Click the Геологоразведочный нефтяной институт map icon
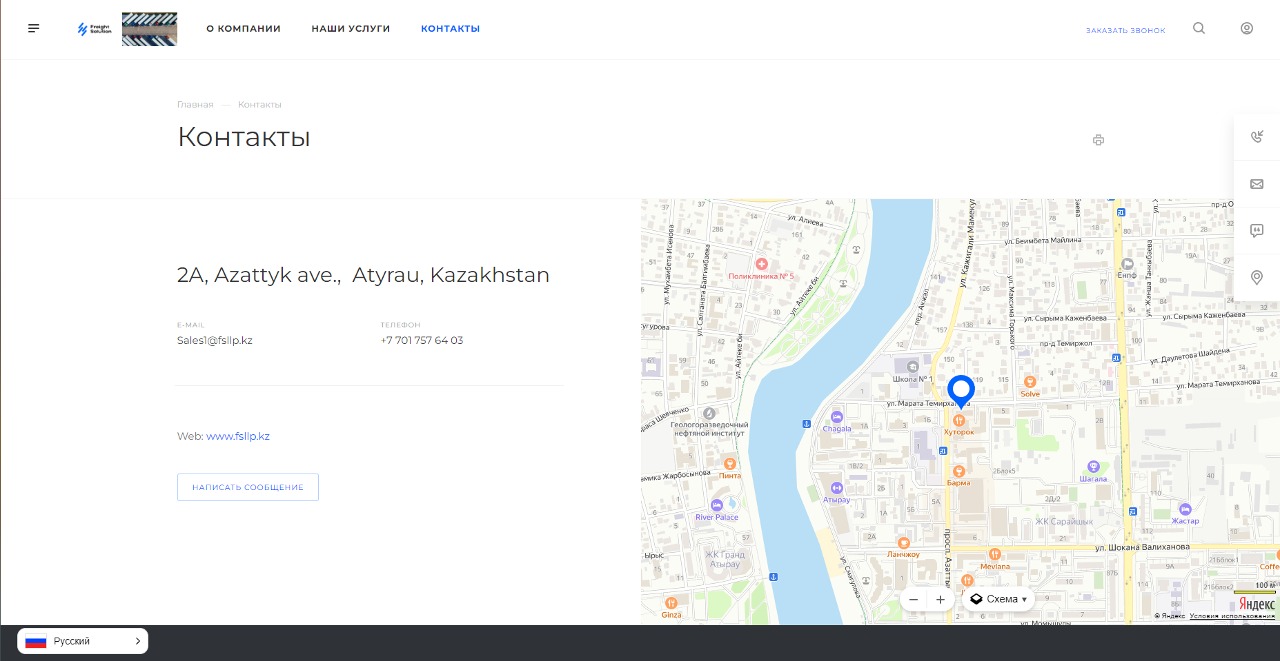The width and height of the screenshot is (1280, 661). click(709, 412)
